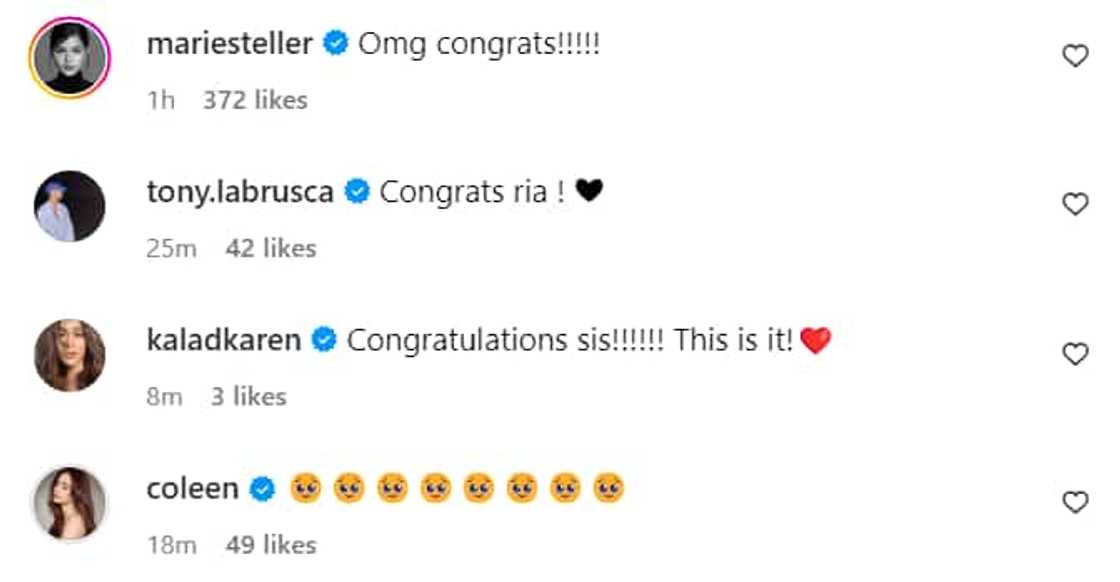Screen dimensions: 1120x582
Task: Open mariesteller's profile picture
Action: point(70,58)
